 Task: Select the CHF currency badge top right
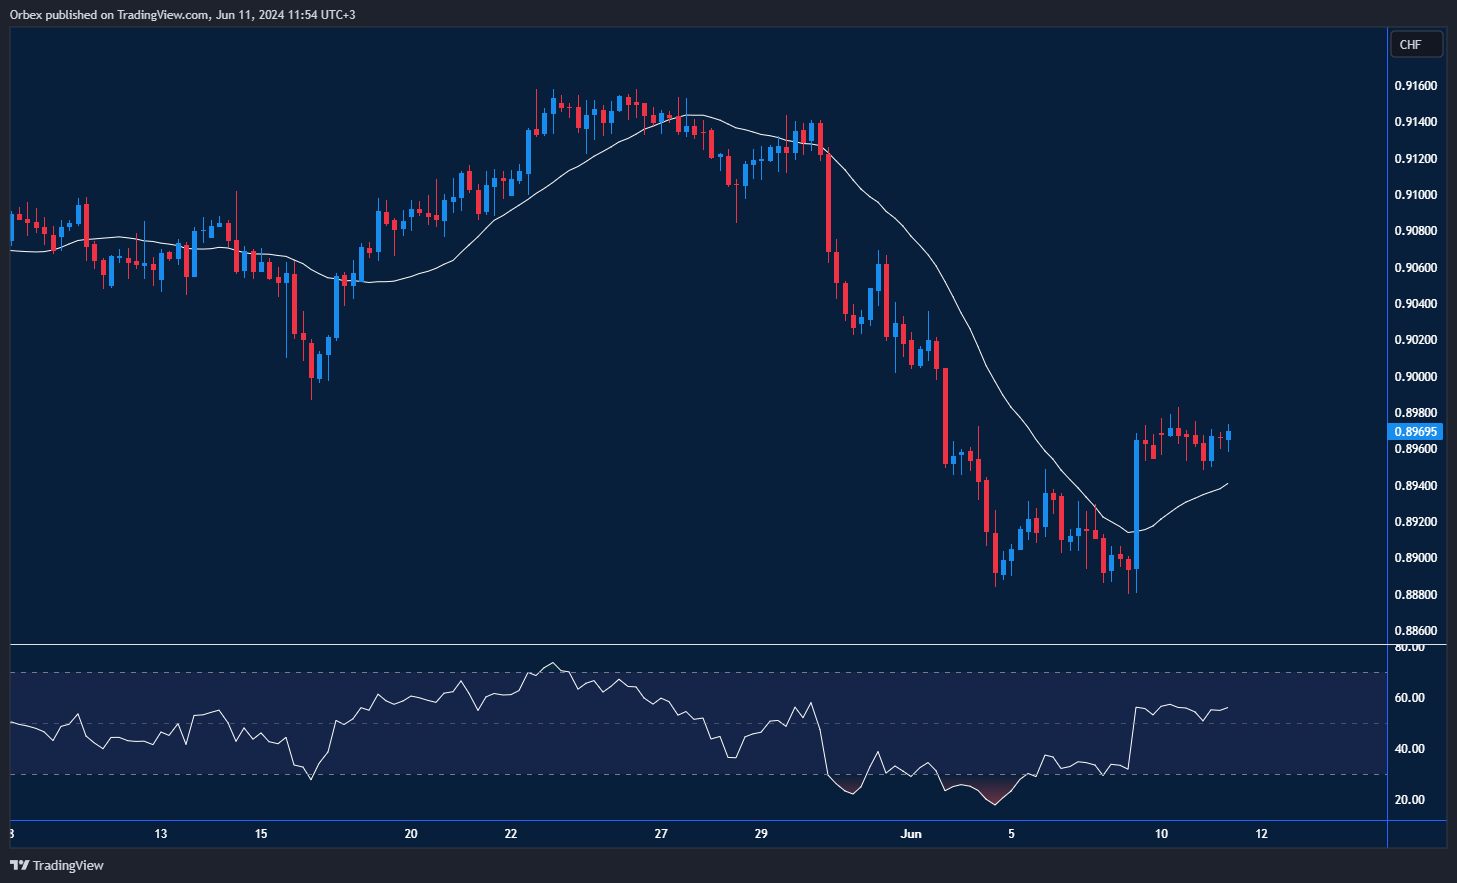coord(1416,44)
